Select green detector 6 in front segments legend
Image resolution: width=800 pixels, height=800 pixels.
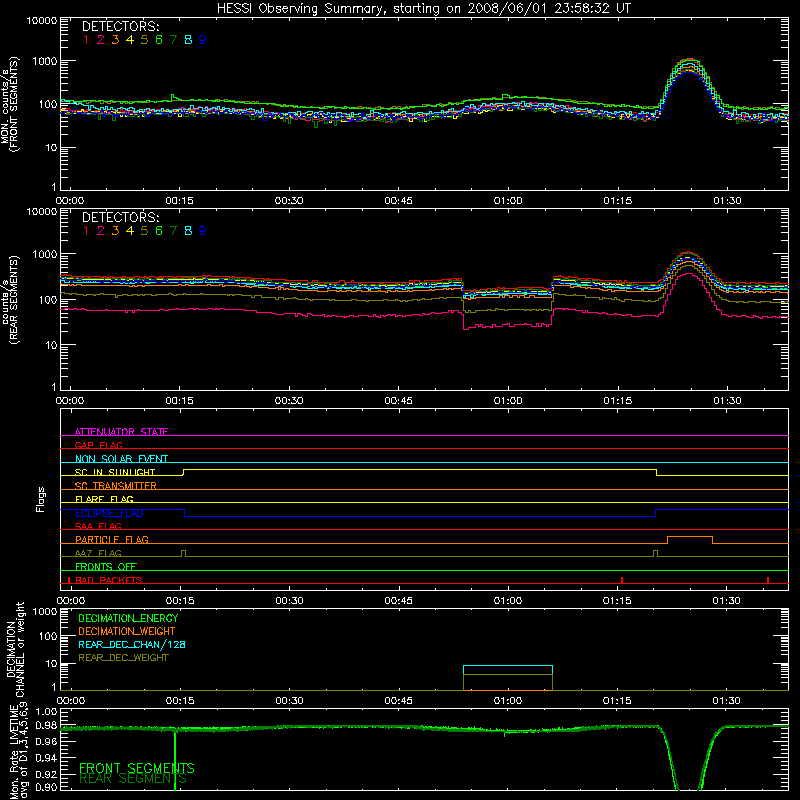[159, 40]
